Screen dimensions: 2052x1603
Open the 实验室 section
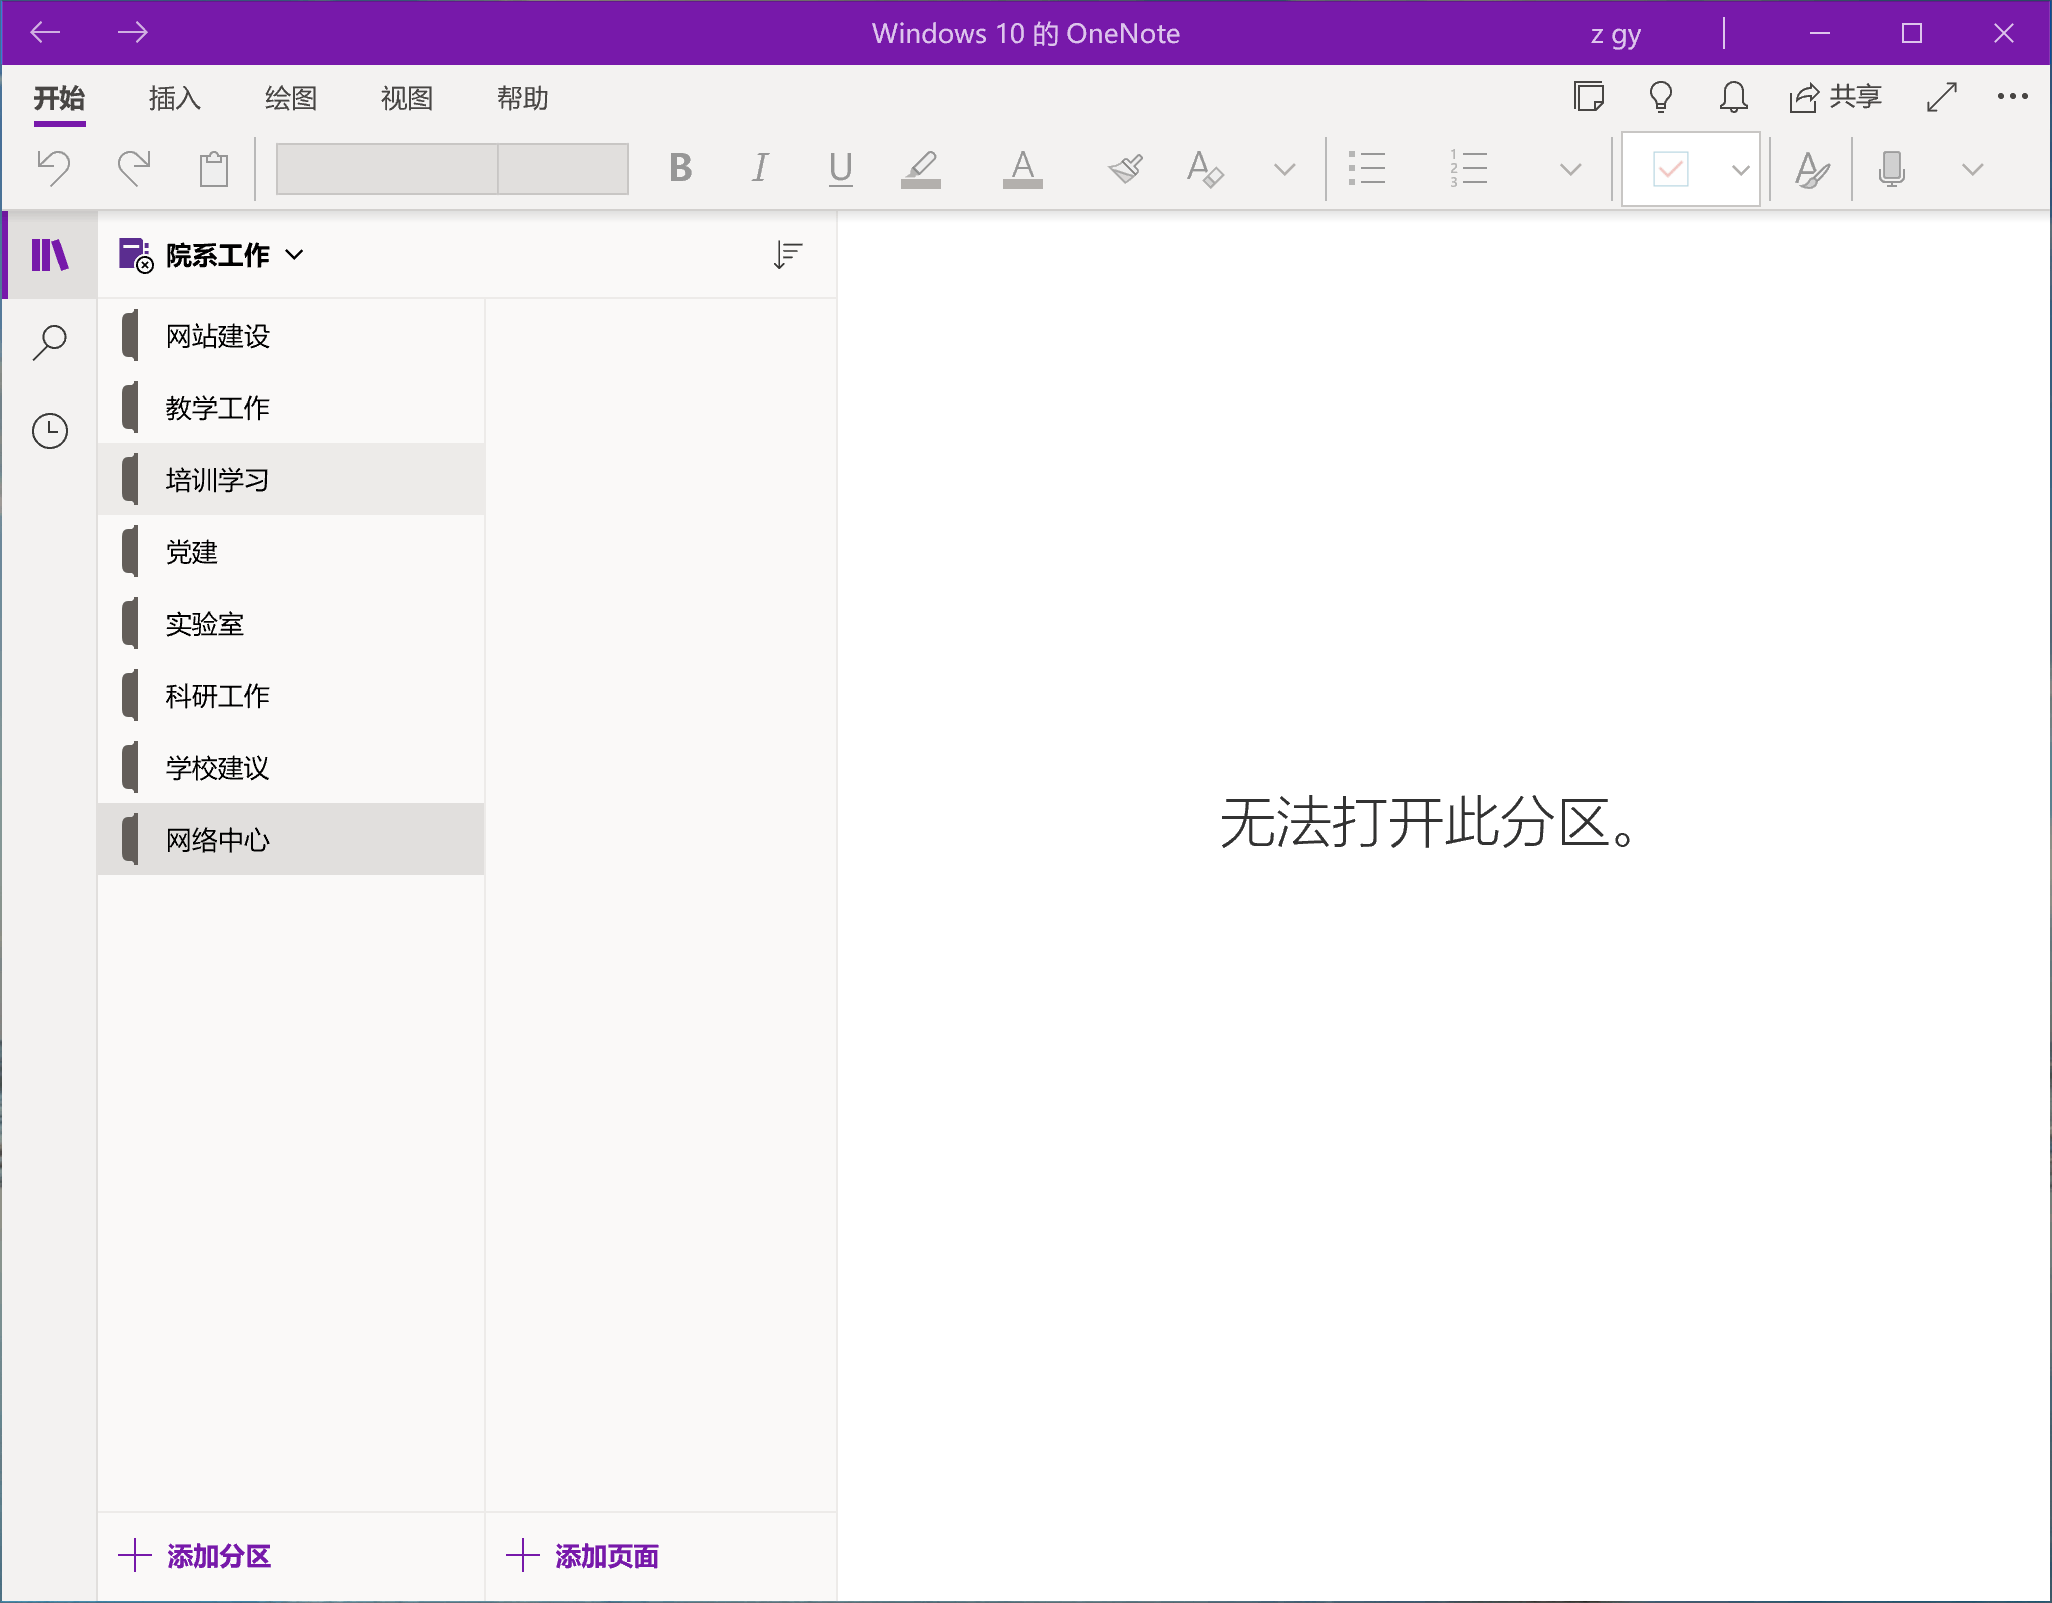pos(291,624)
